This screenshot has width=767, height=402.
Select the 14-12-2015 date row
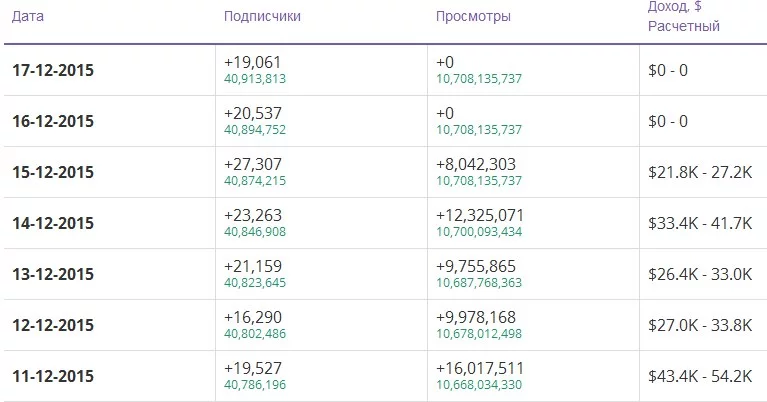53,223
